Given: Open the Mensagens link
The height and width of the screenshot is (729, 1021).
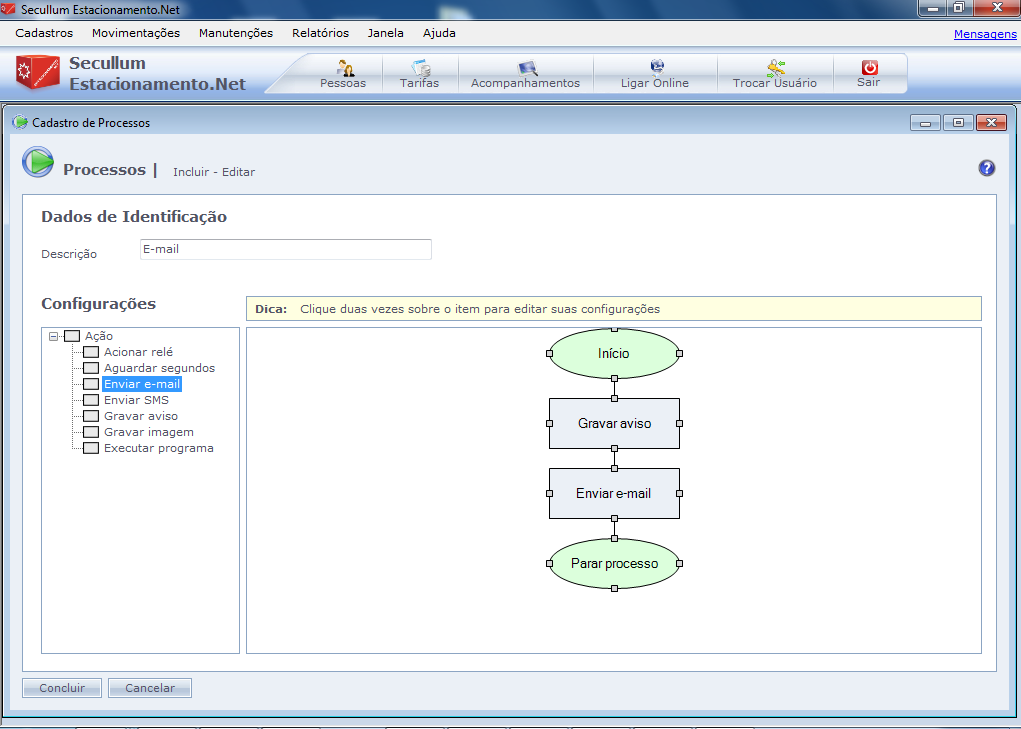Looking at the screenshot, I should pyautogui.click(x=984, y=34).
